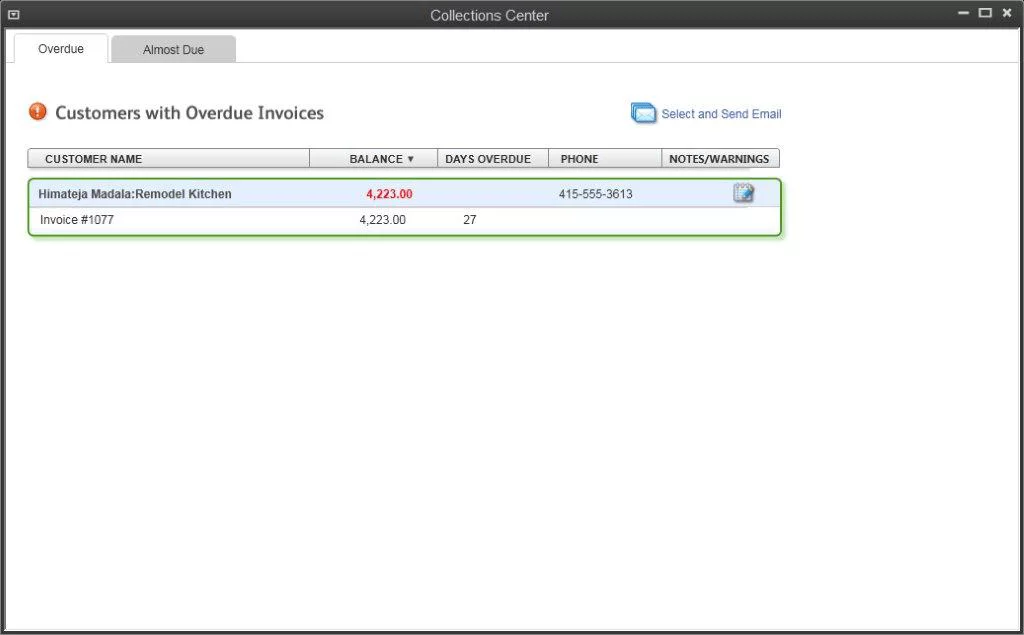Click the red 4,223.00 balance amount

click(388, 193)
